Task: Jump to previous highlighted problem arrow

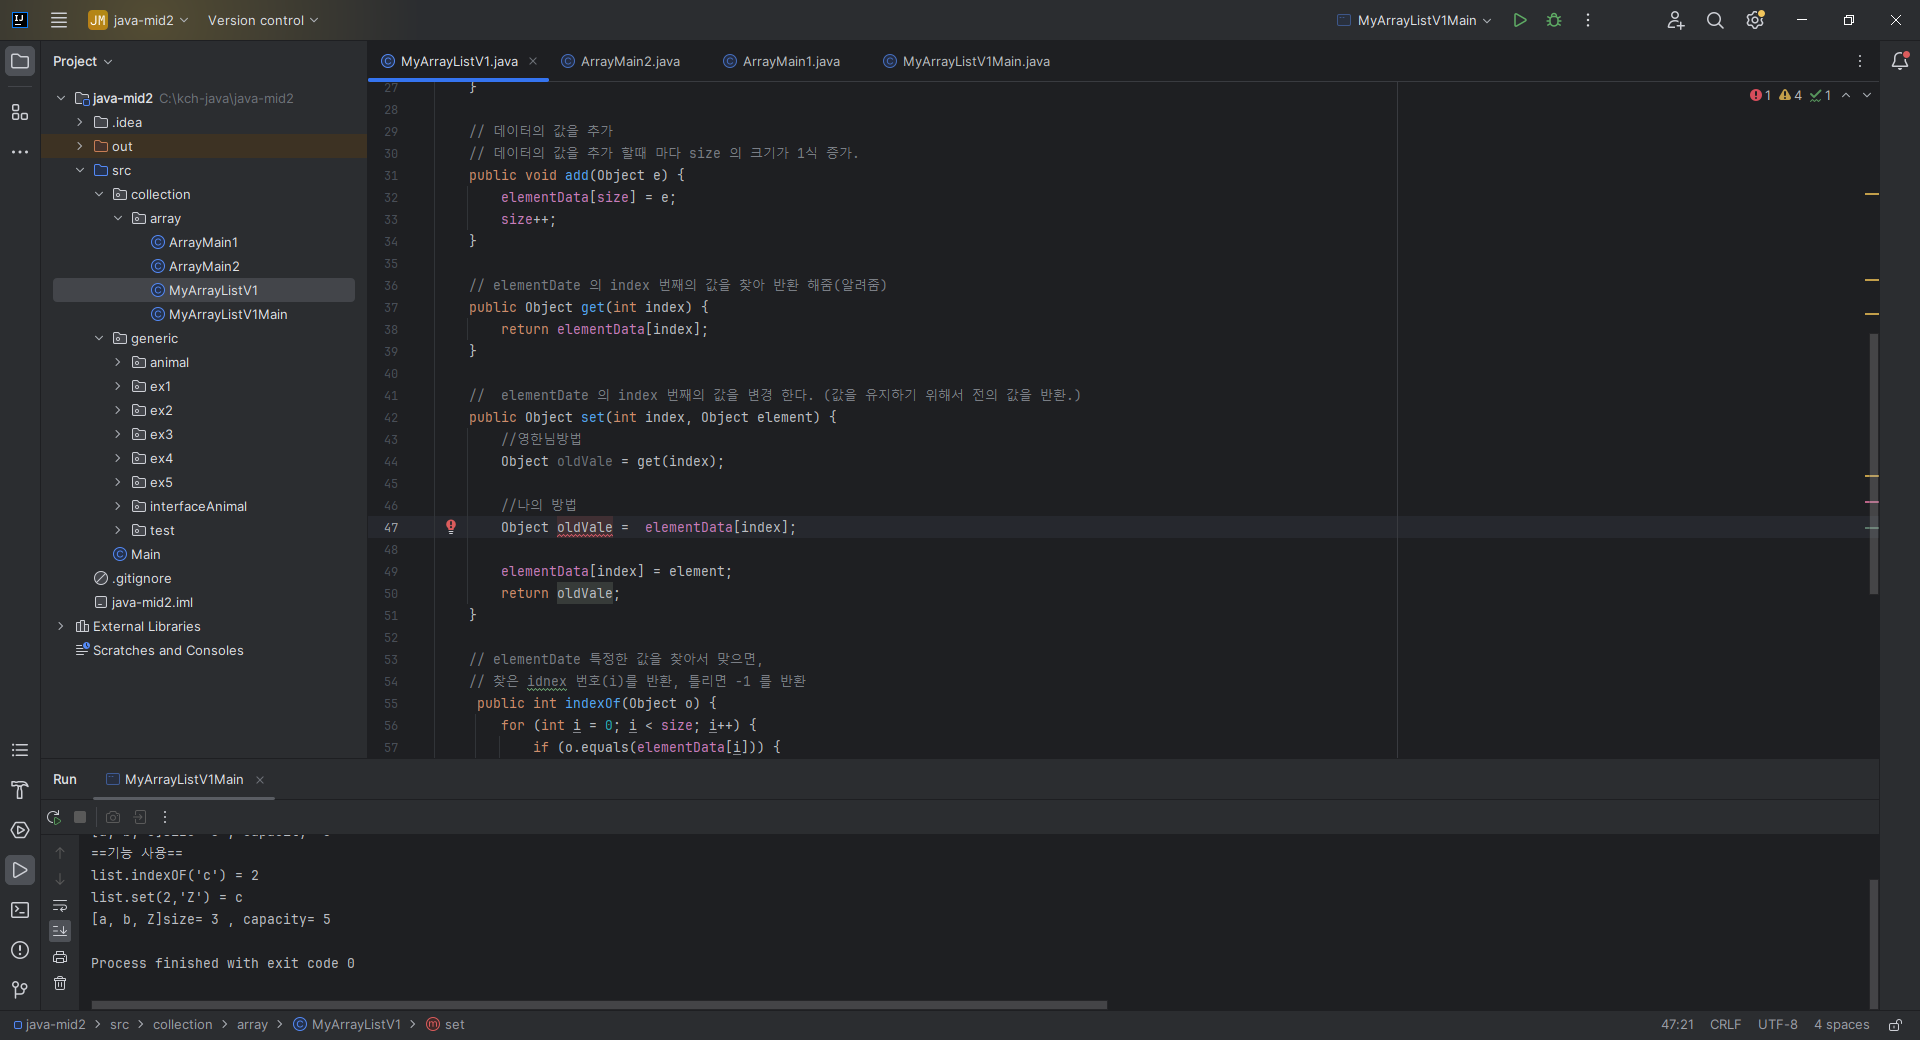Action: point(1846,95)
